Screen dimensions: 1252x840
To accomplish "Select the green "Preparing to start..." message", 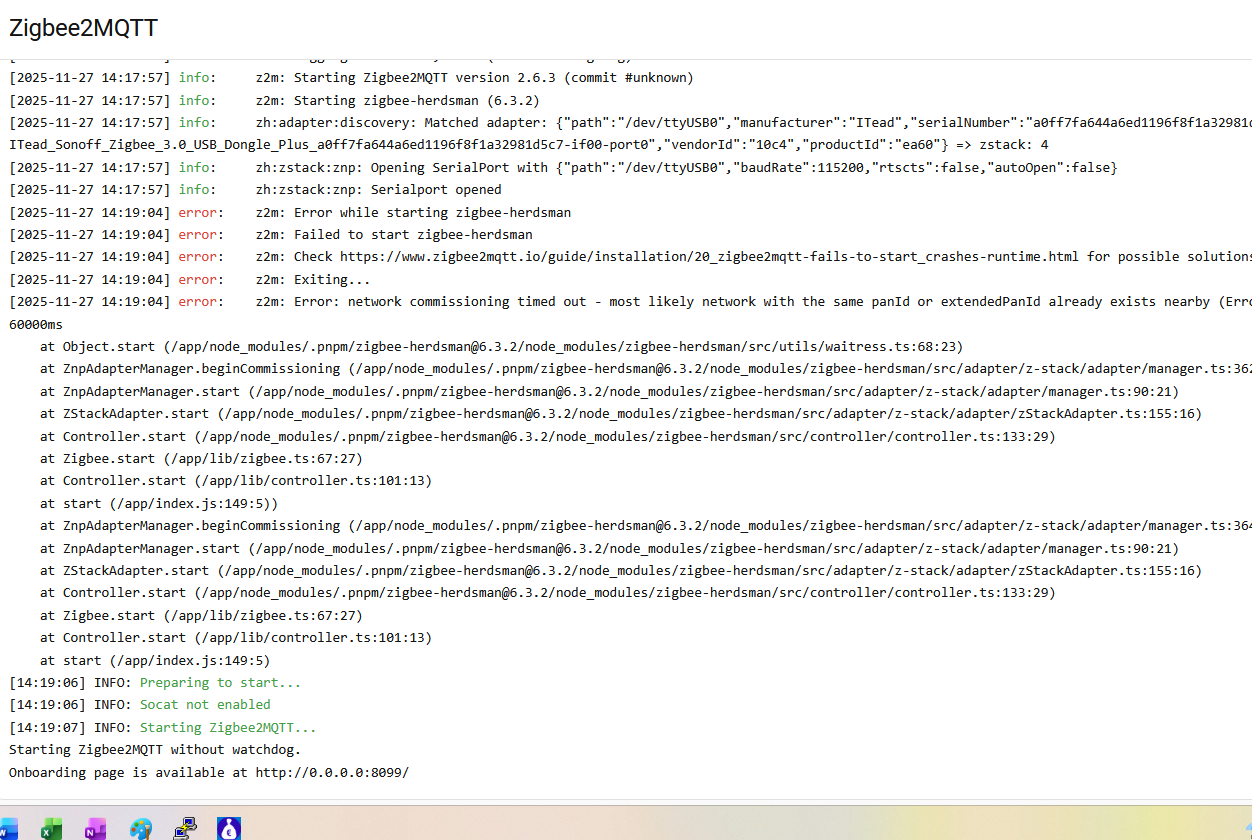I will 220,683.
